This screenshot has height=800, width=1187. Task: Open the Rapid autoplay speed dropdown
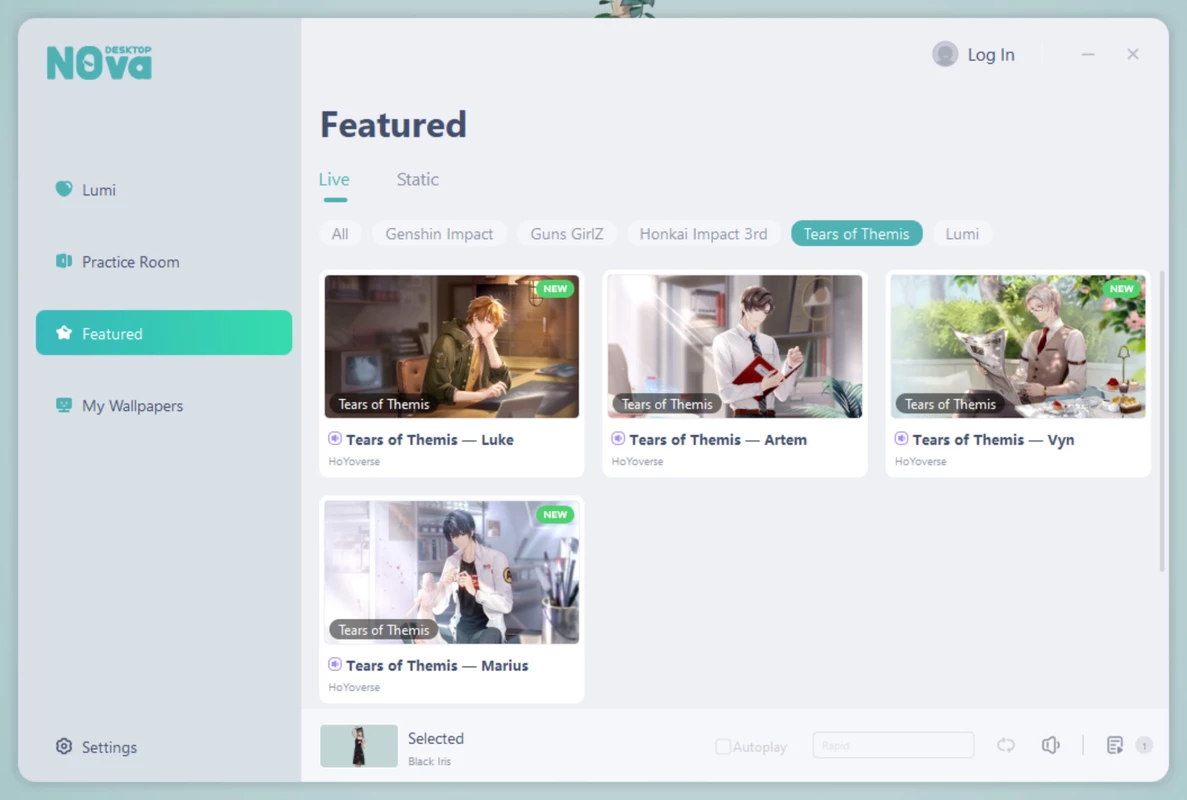pyautogui.click(x=893, y=746)
